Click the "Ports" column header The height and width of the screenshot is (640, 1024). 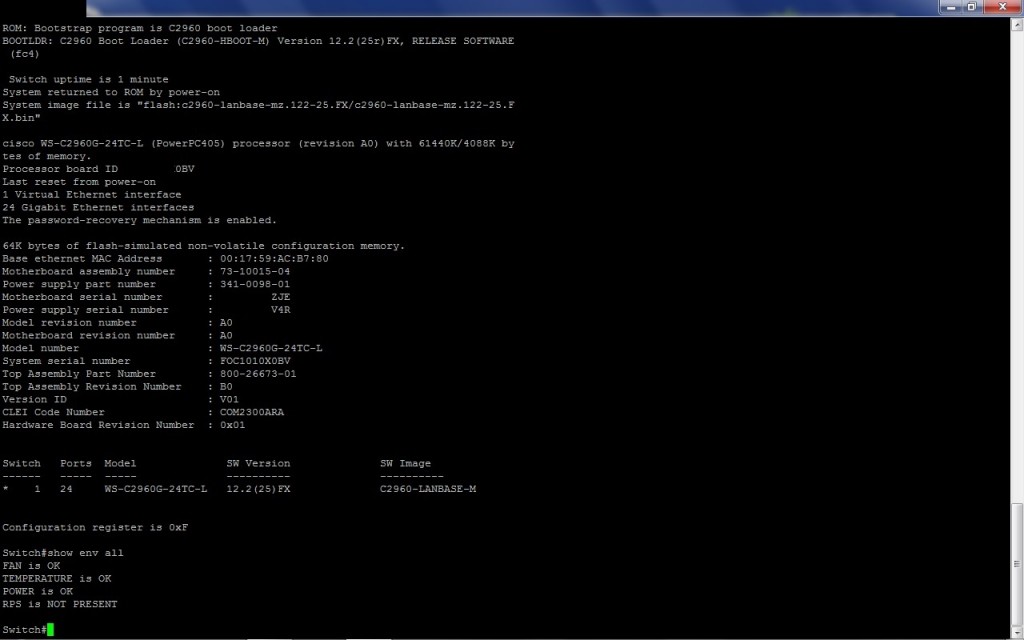[76, 464]
